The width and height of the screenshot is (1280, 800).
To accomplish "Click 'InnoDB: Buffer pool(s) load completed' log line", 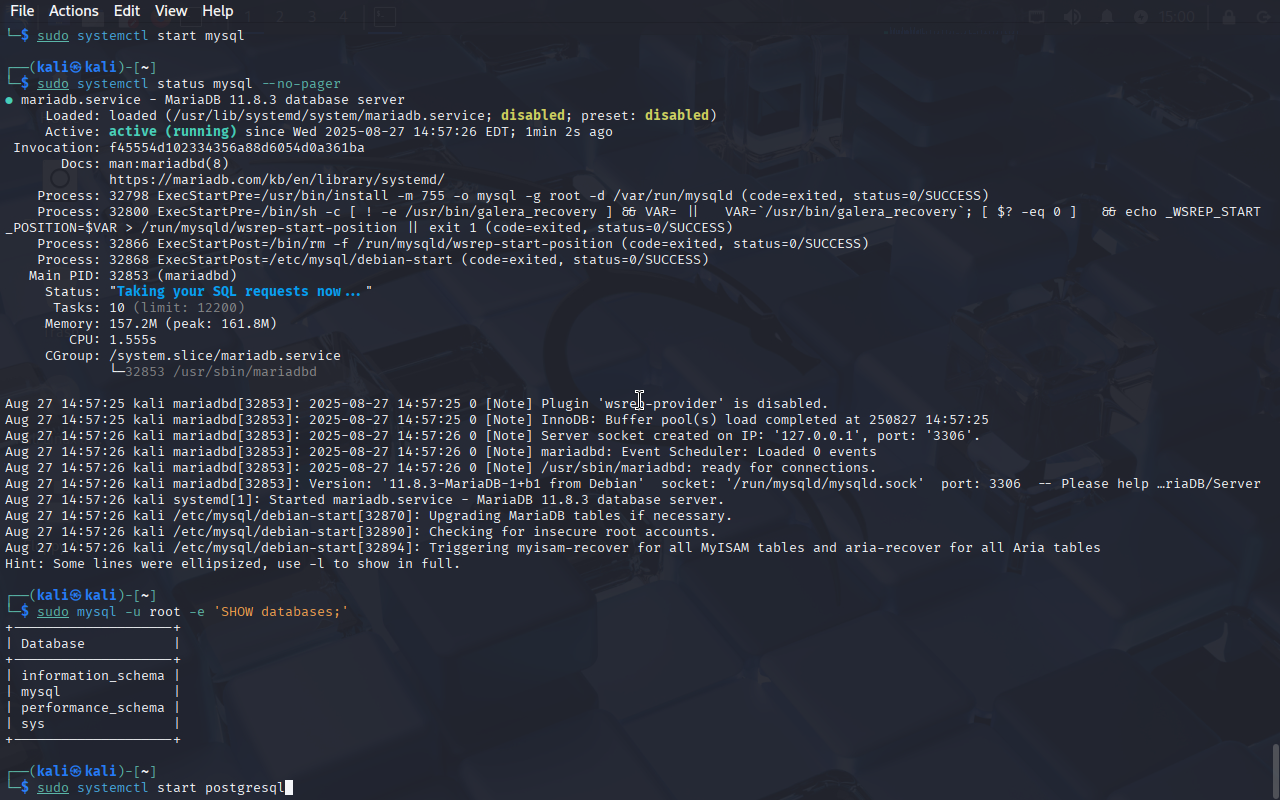I will [x=497, y=420].
